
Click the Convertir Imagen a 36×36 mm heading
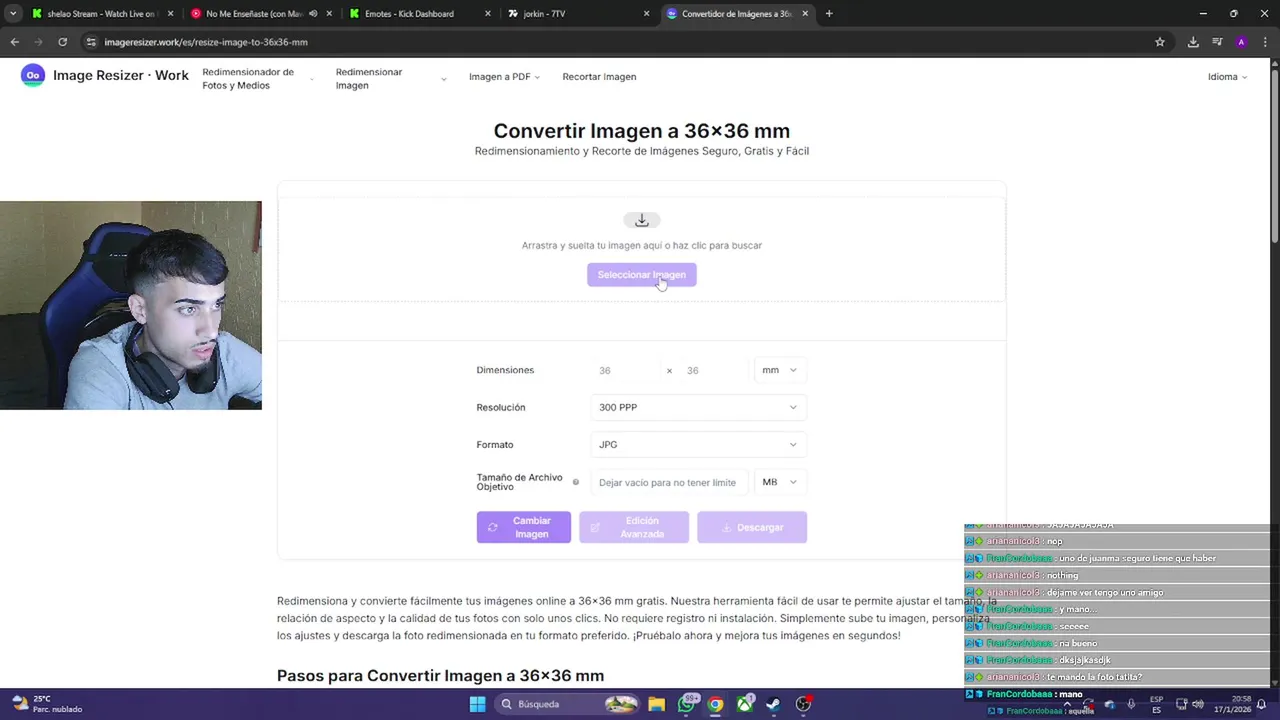[x=642, y=131]
